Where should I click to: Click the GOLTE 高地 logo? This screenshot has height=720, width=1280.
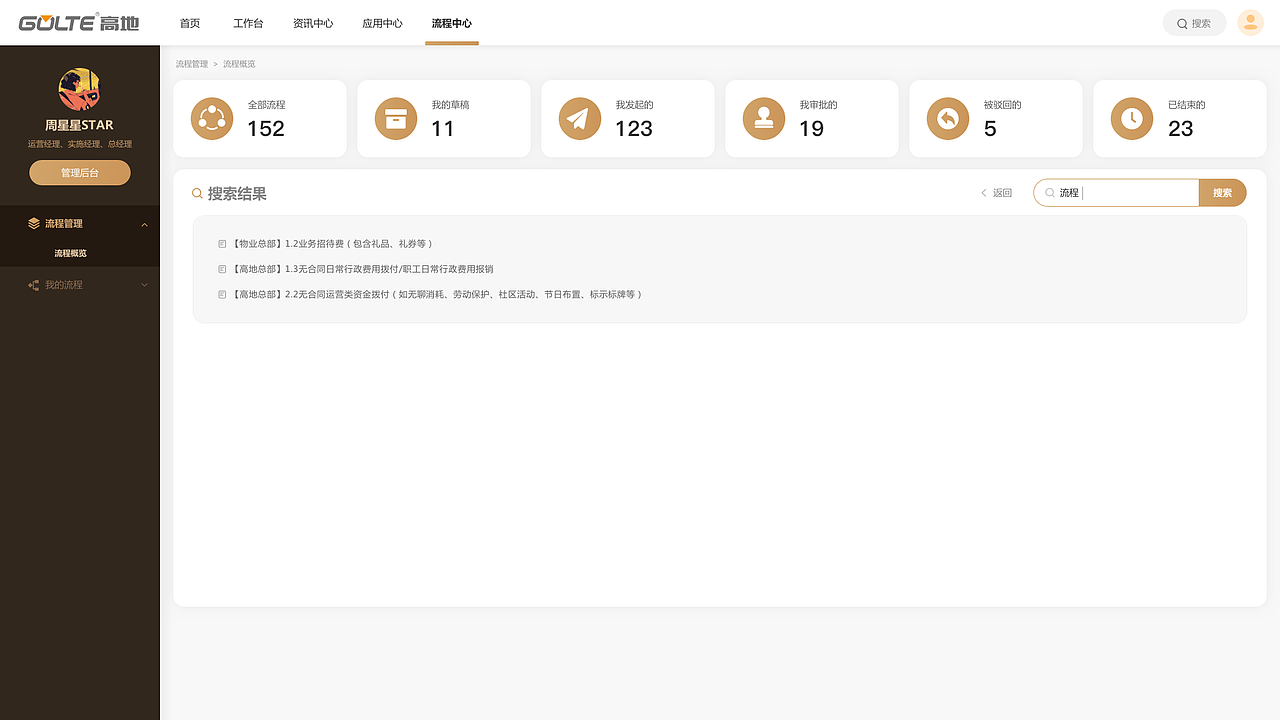click(x=79, y=22)
